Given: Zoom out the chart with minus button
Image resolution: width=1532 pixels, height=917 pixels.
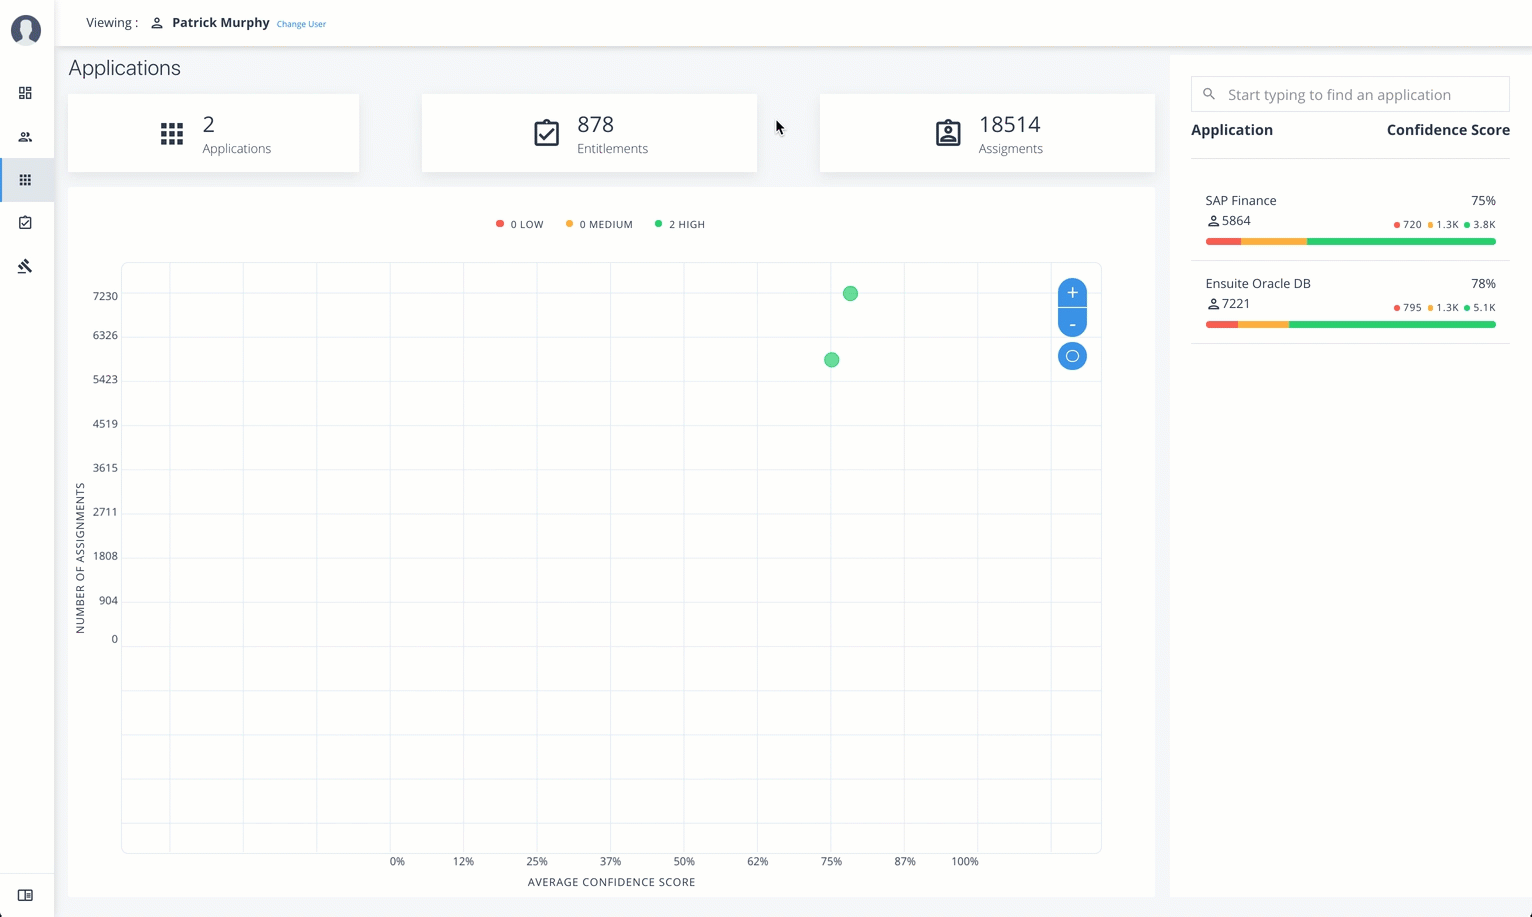Looking at the screenshot, I should coord(1072,324).
